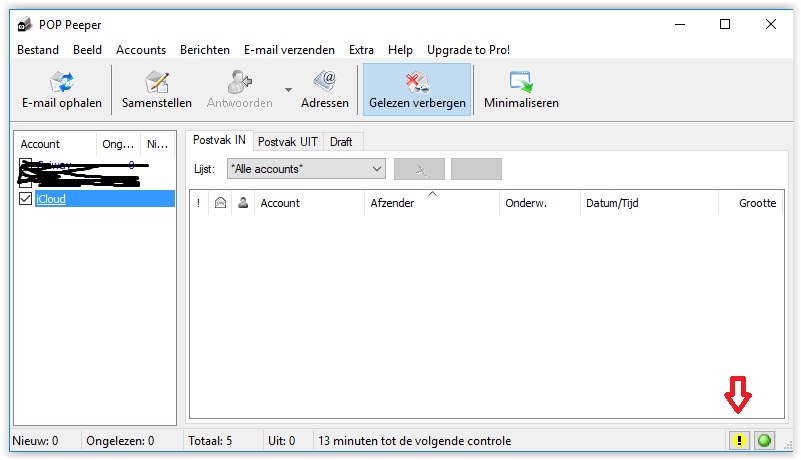Sort by the priority exclamation column

tap(199, 203)
